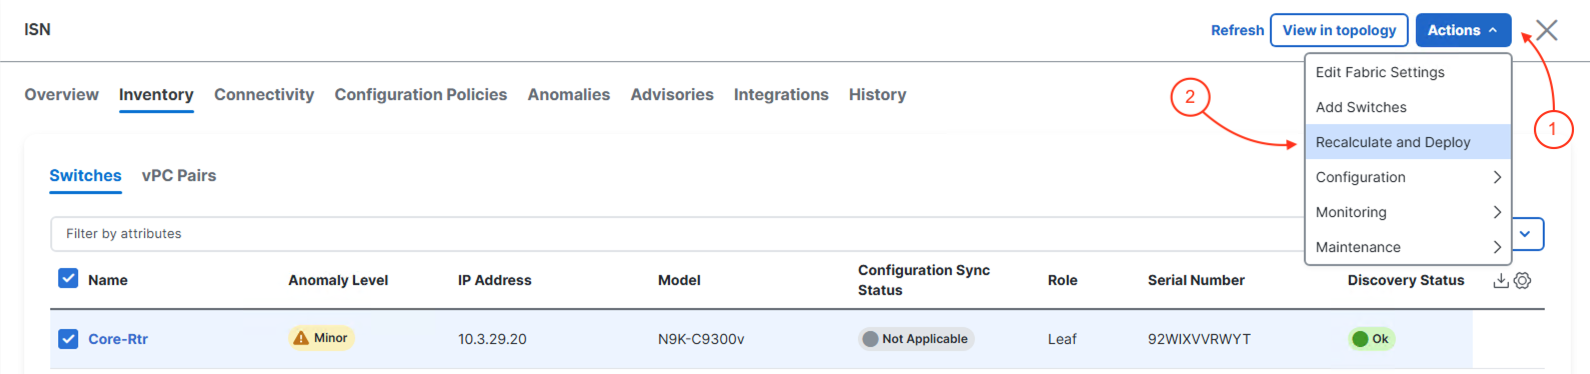Screen dimensions: 1590x374
Task: Open the Core-Rtr switch link
Action: [118, 339]
